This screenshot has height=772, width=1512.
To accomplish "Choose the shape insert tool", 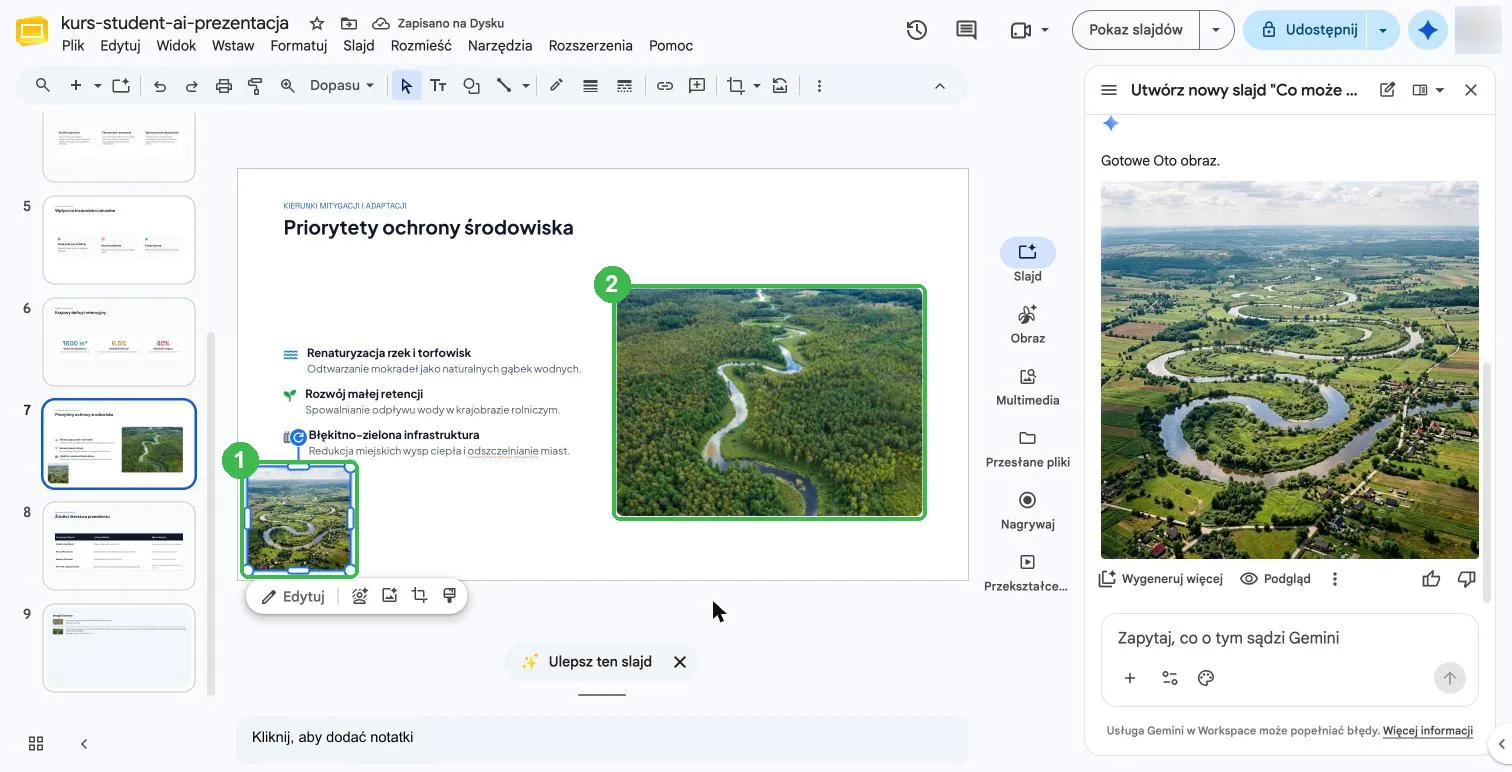I will coord(472,86).
